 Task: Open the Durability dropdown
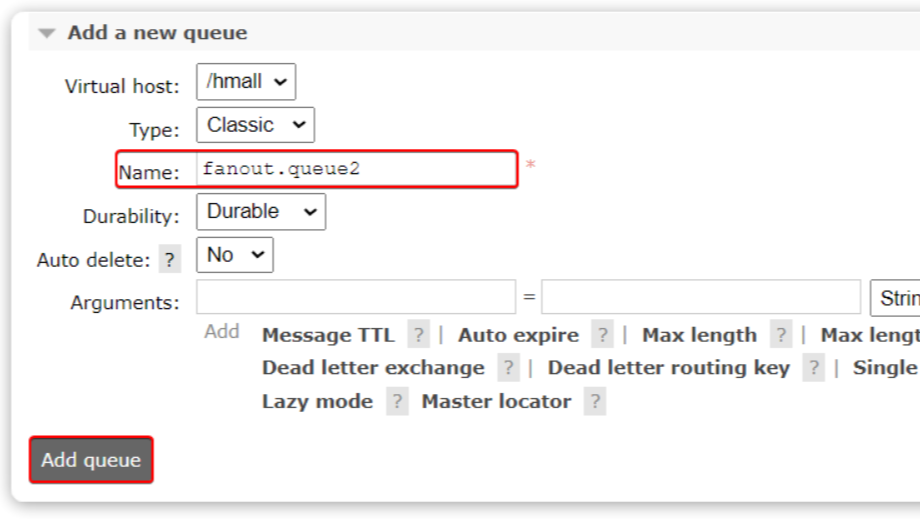click(x=260, y=212)
